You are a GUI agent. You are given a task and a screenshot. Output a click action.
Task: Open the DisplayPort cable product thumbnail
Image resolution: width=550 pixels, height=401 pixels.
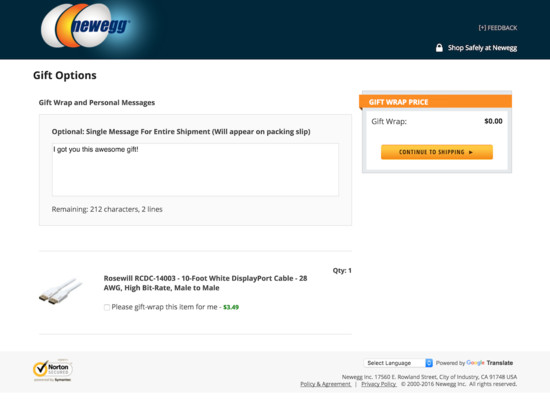point(60,291)
